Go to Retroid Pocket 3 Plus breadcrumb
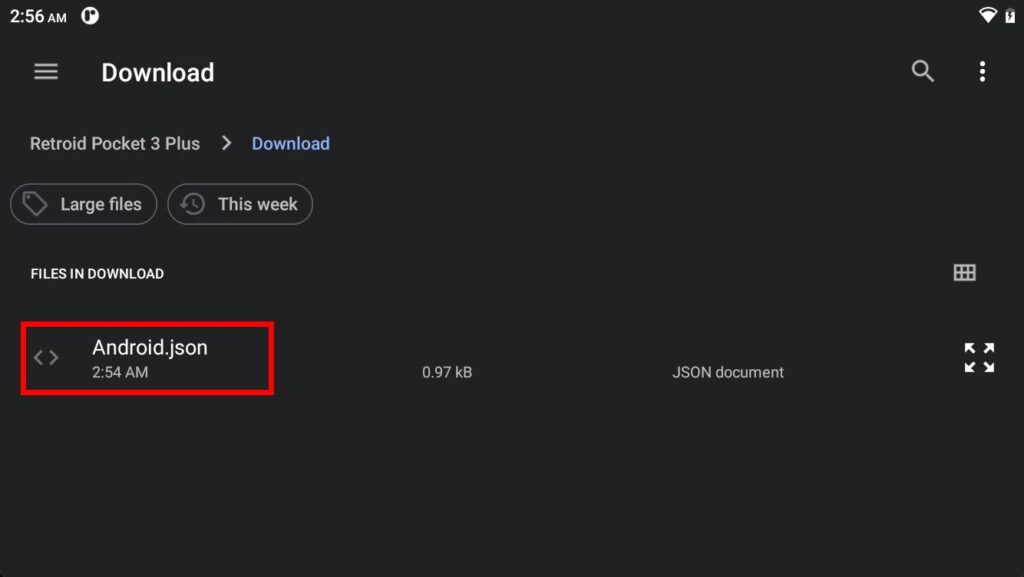 115,143
